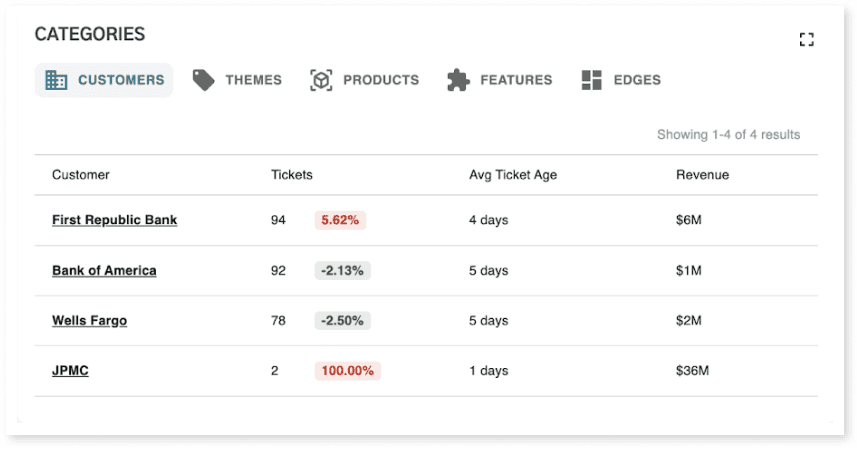Switch to the CUSTOMERS tab

[104, 80]
